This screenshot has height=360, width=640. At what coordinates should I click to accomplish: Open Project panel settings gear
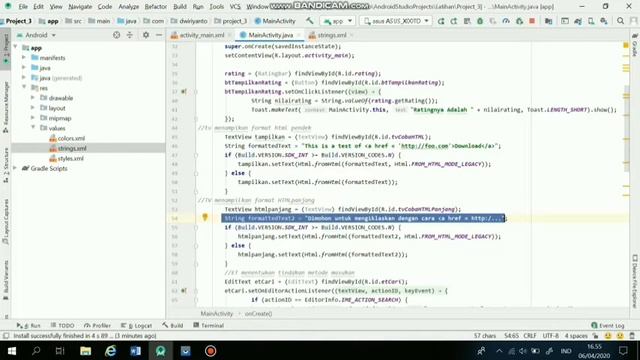click(x=146, y=35)
